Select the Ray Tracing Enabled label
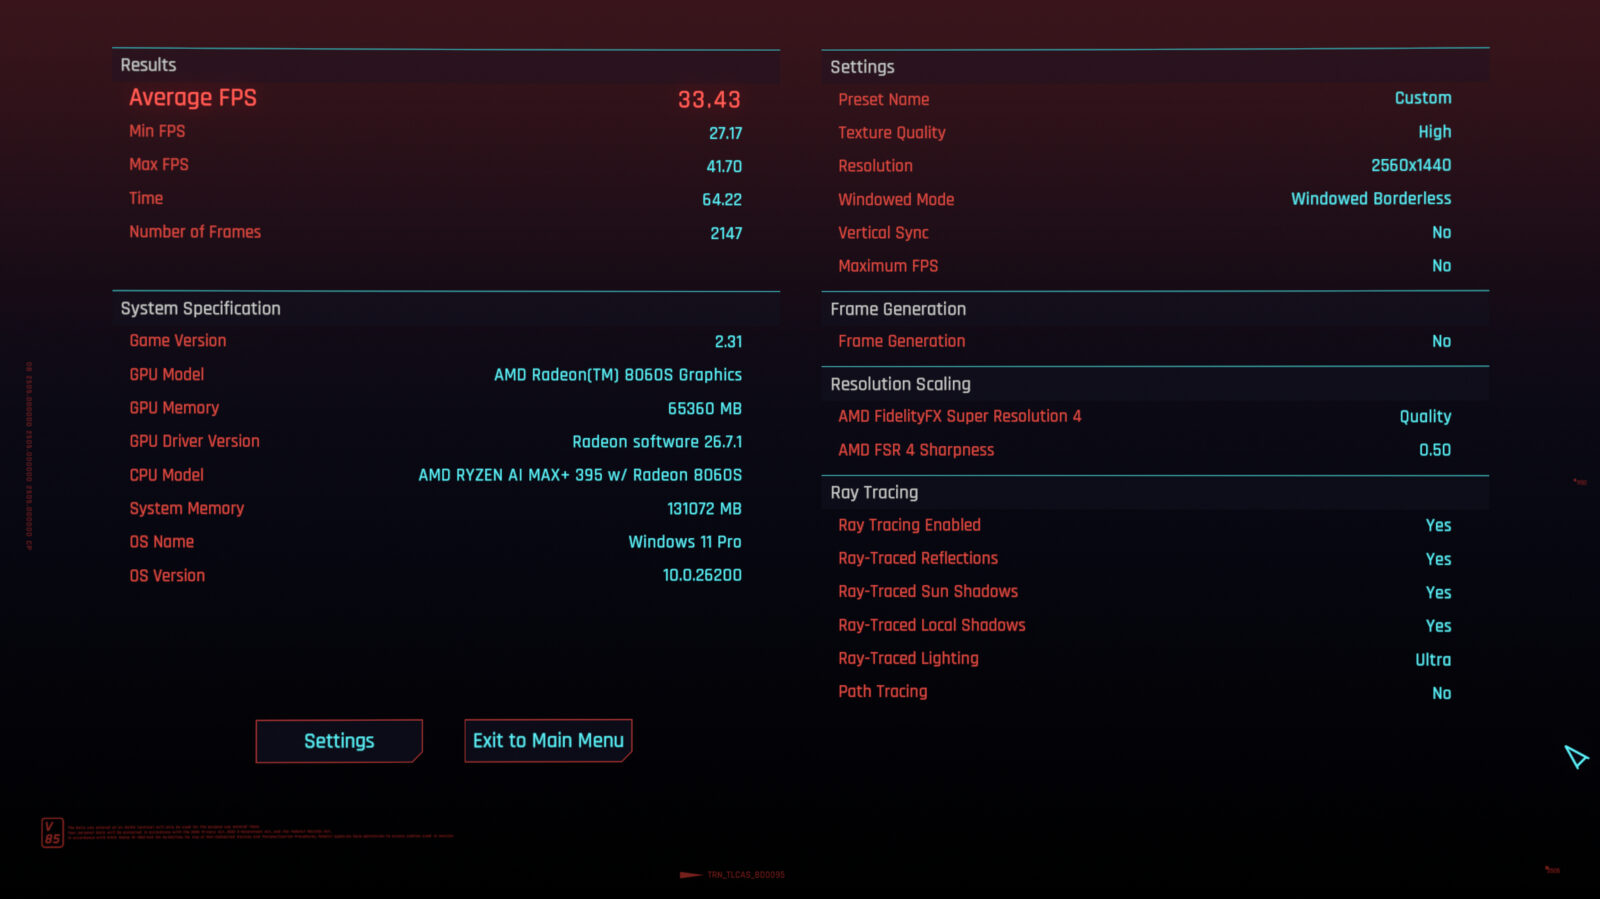The height and width of the screenshot is (899, 1600). coord(909,525)
